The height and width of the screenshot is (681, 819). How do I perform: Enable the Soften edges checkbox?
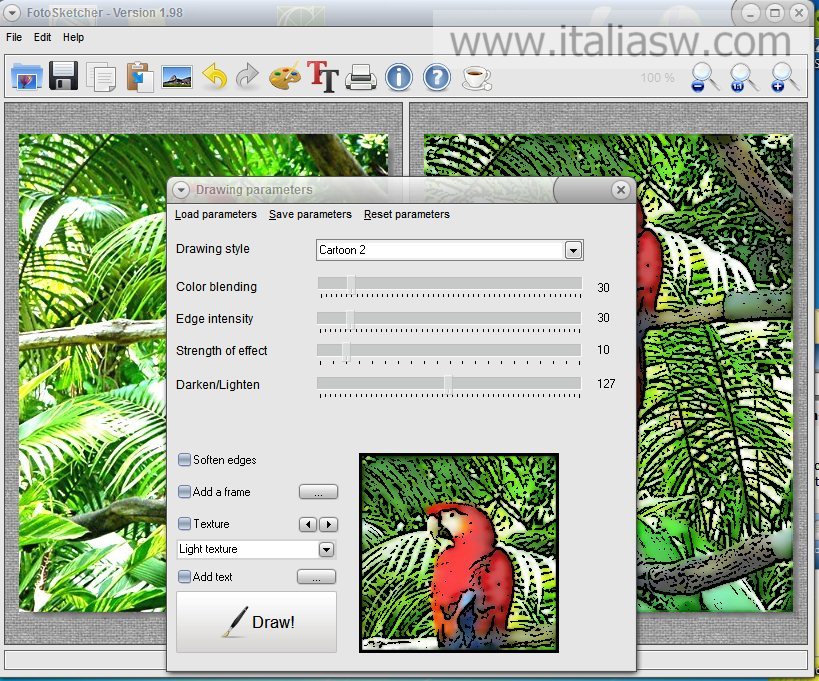184,460
